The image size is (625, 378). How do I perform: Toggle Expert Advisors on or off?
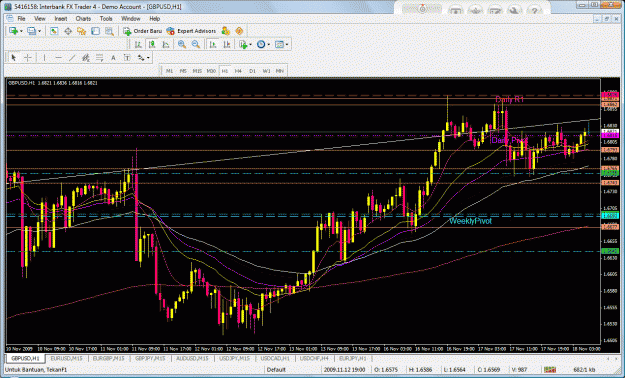tap(191, 31)
